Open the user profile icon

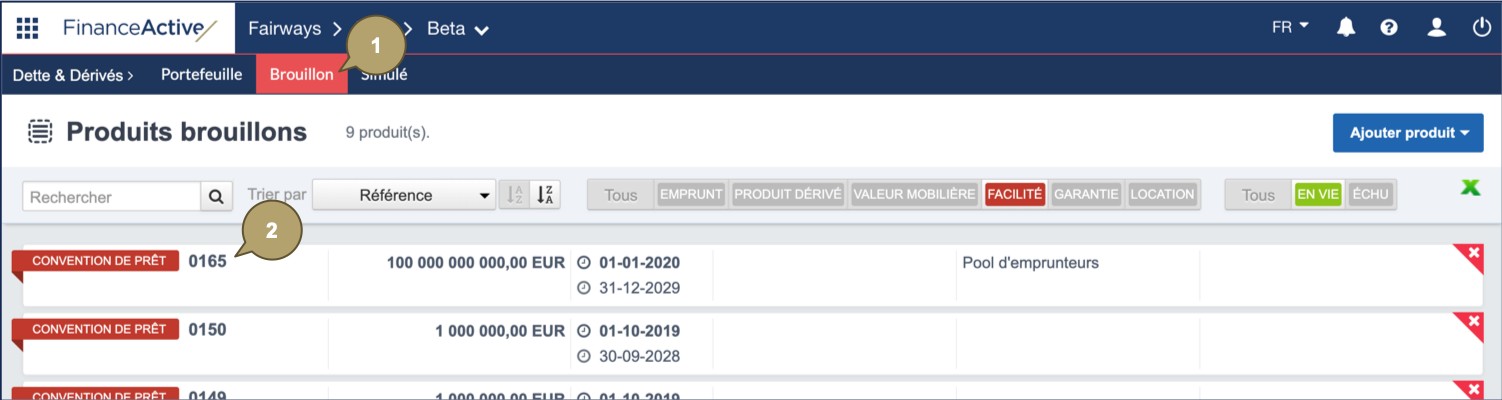1436,28
